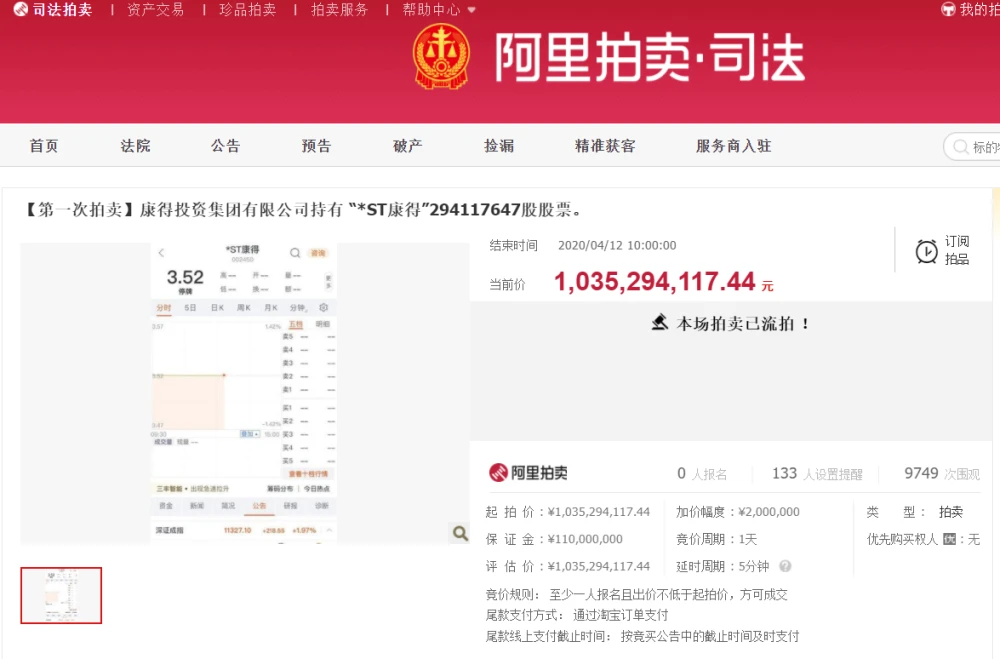Viewport: 1000px width, 659px height.
Task: Click the 133 人设置提醒 counter
Action: click(x=817, y=473)
